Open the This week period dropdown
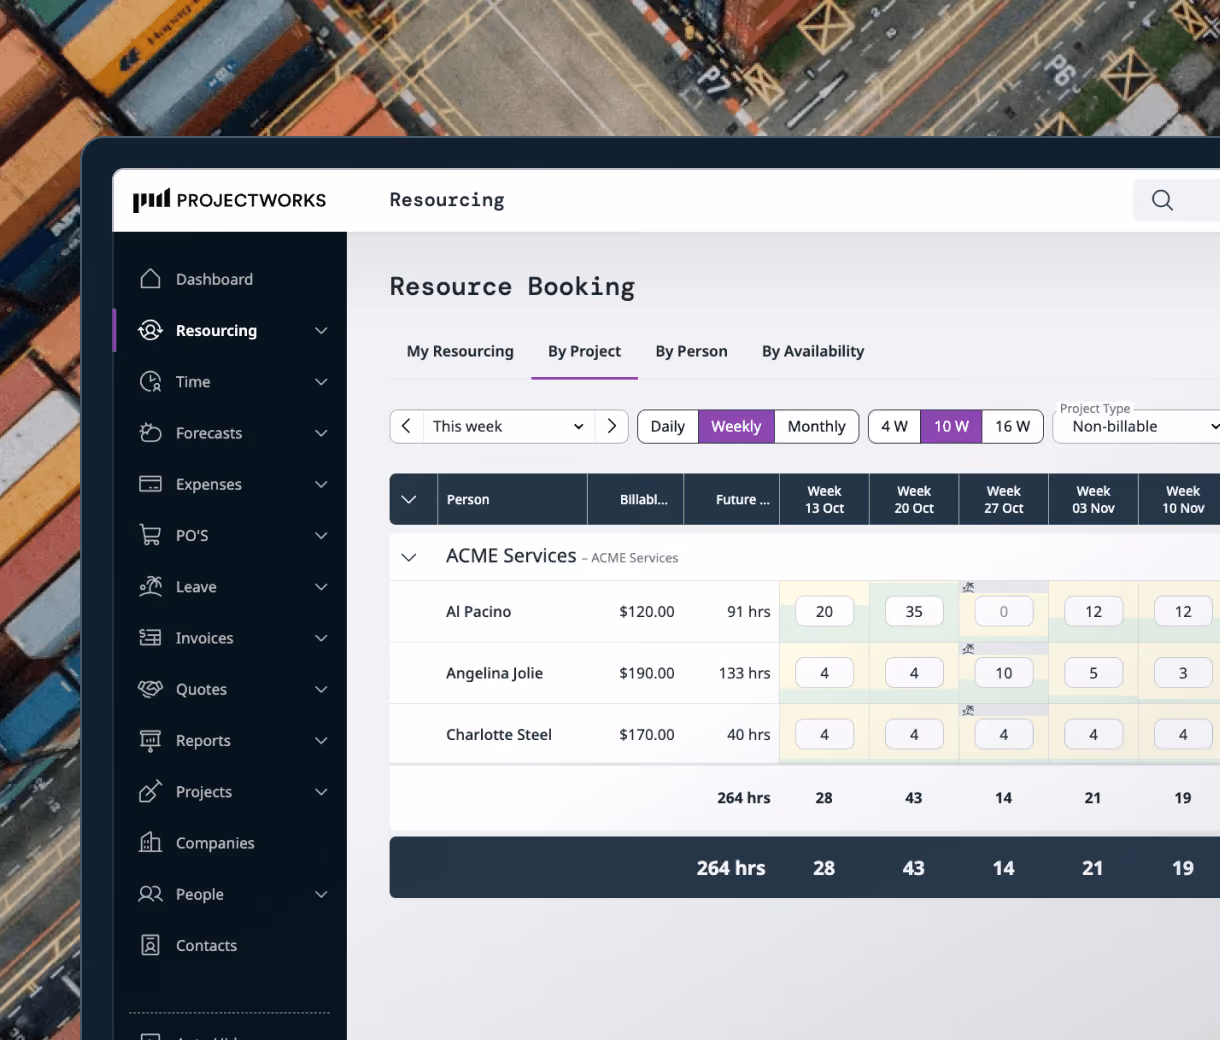Screen dimensions: 1220x1040 pyautogui.click(x=508, y=426)
